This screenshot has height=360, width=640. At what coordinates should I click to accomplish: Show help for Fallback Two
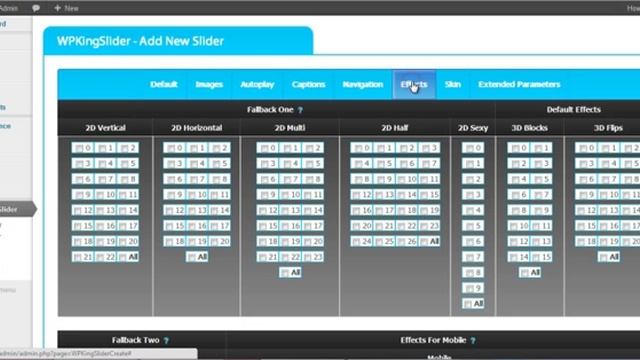[x=166, y=340]
